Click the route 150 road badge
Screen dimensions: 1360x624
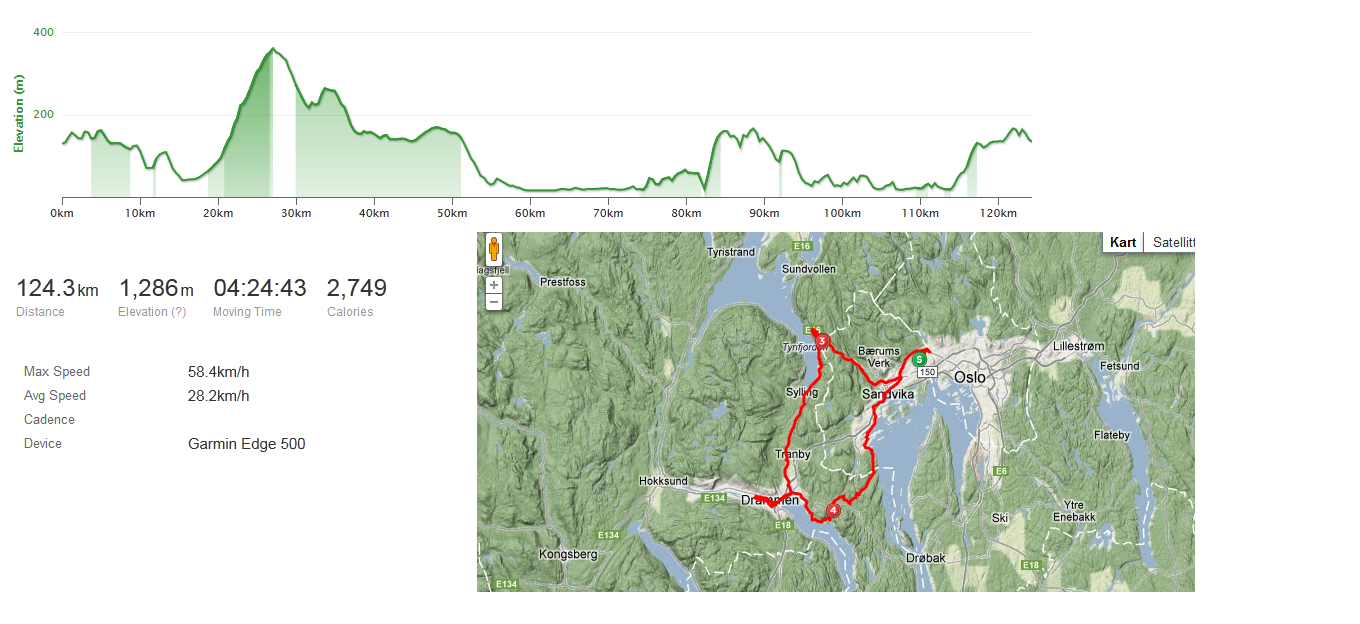928,373
